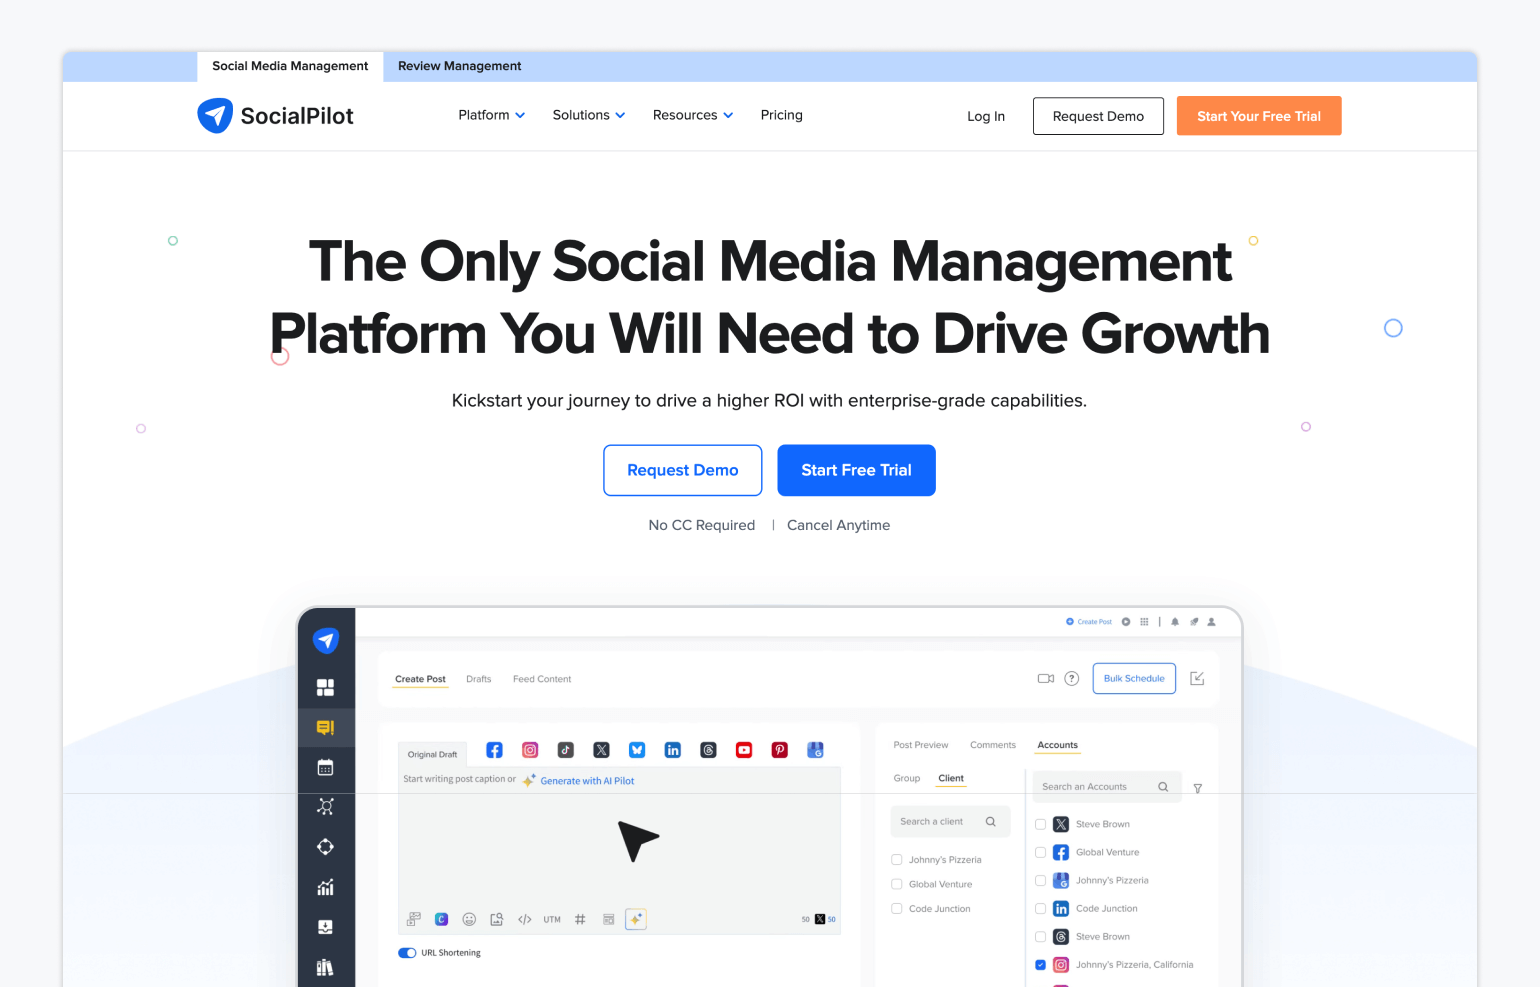The image size is (1540, 987).
Task: Click the orange Start Your Free Trial button
Action: 1259,116
